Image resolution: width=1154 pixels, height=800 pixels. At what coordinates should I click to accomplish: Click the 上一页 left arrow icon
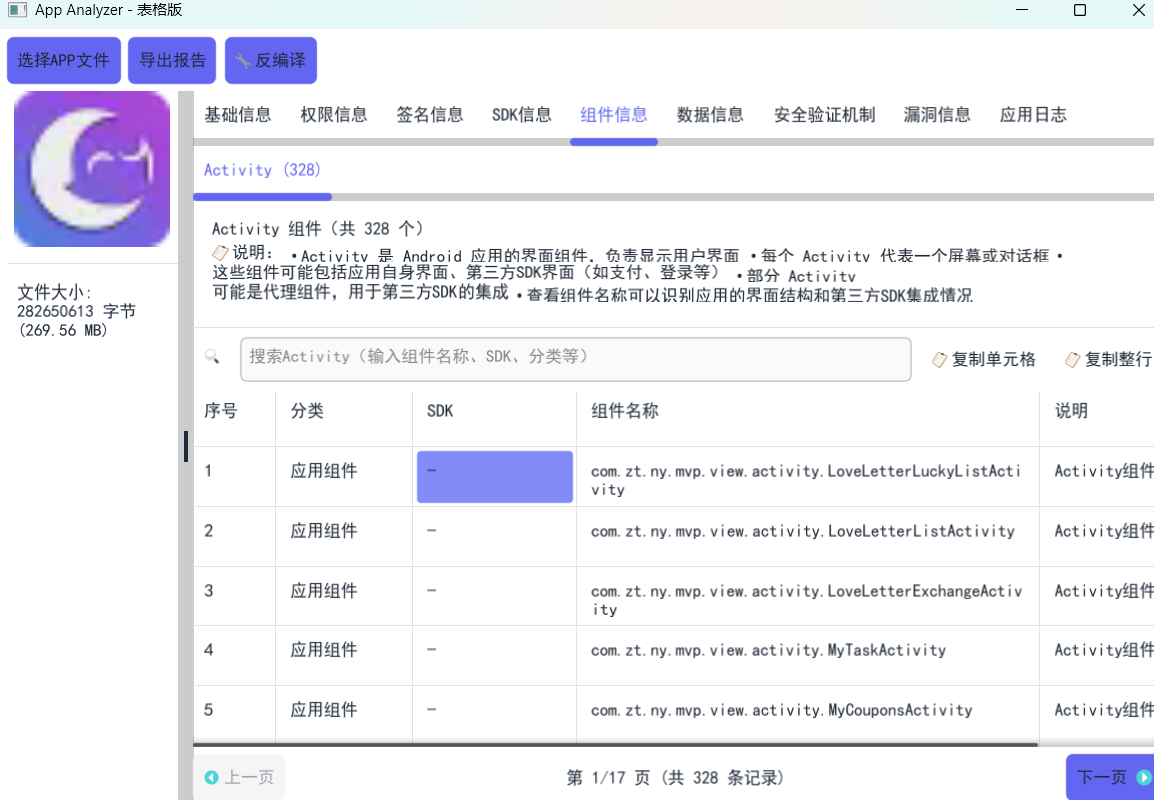pyautogui.click(x=211, y=778)
